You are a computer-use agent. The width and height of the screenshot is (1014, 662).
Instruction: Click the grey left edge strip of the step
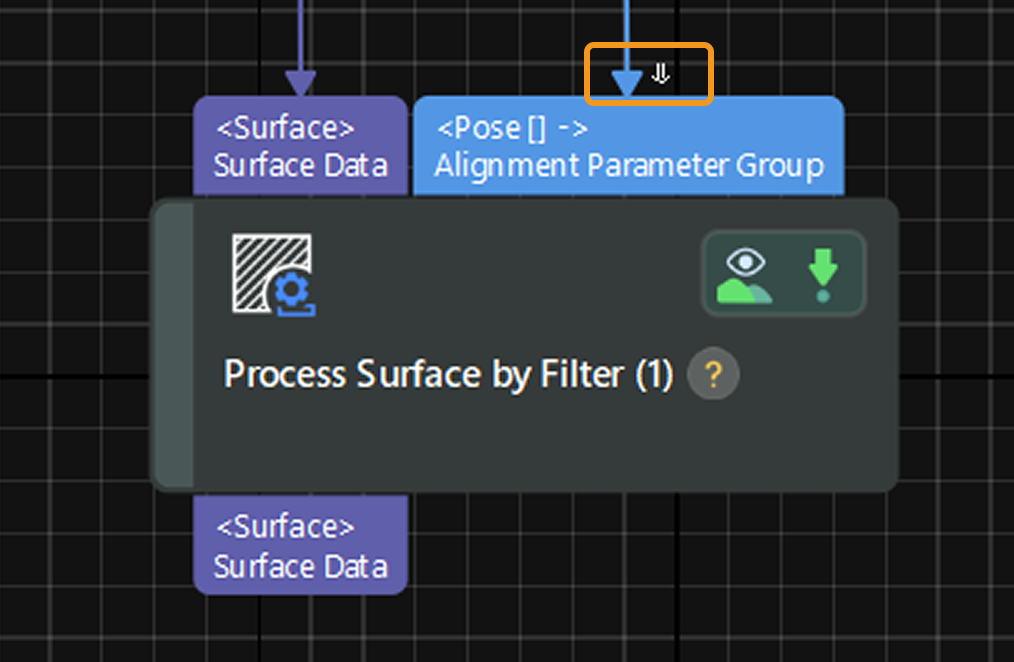tap(174, 343)
